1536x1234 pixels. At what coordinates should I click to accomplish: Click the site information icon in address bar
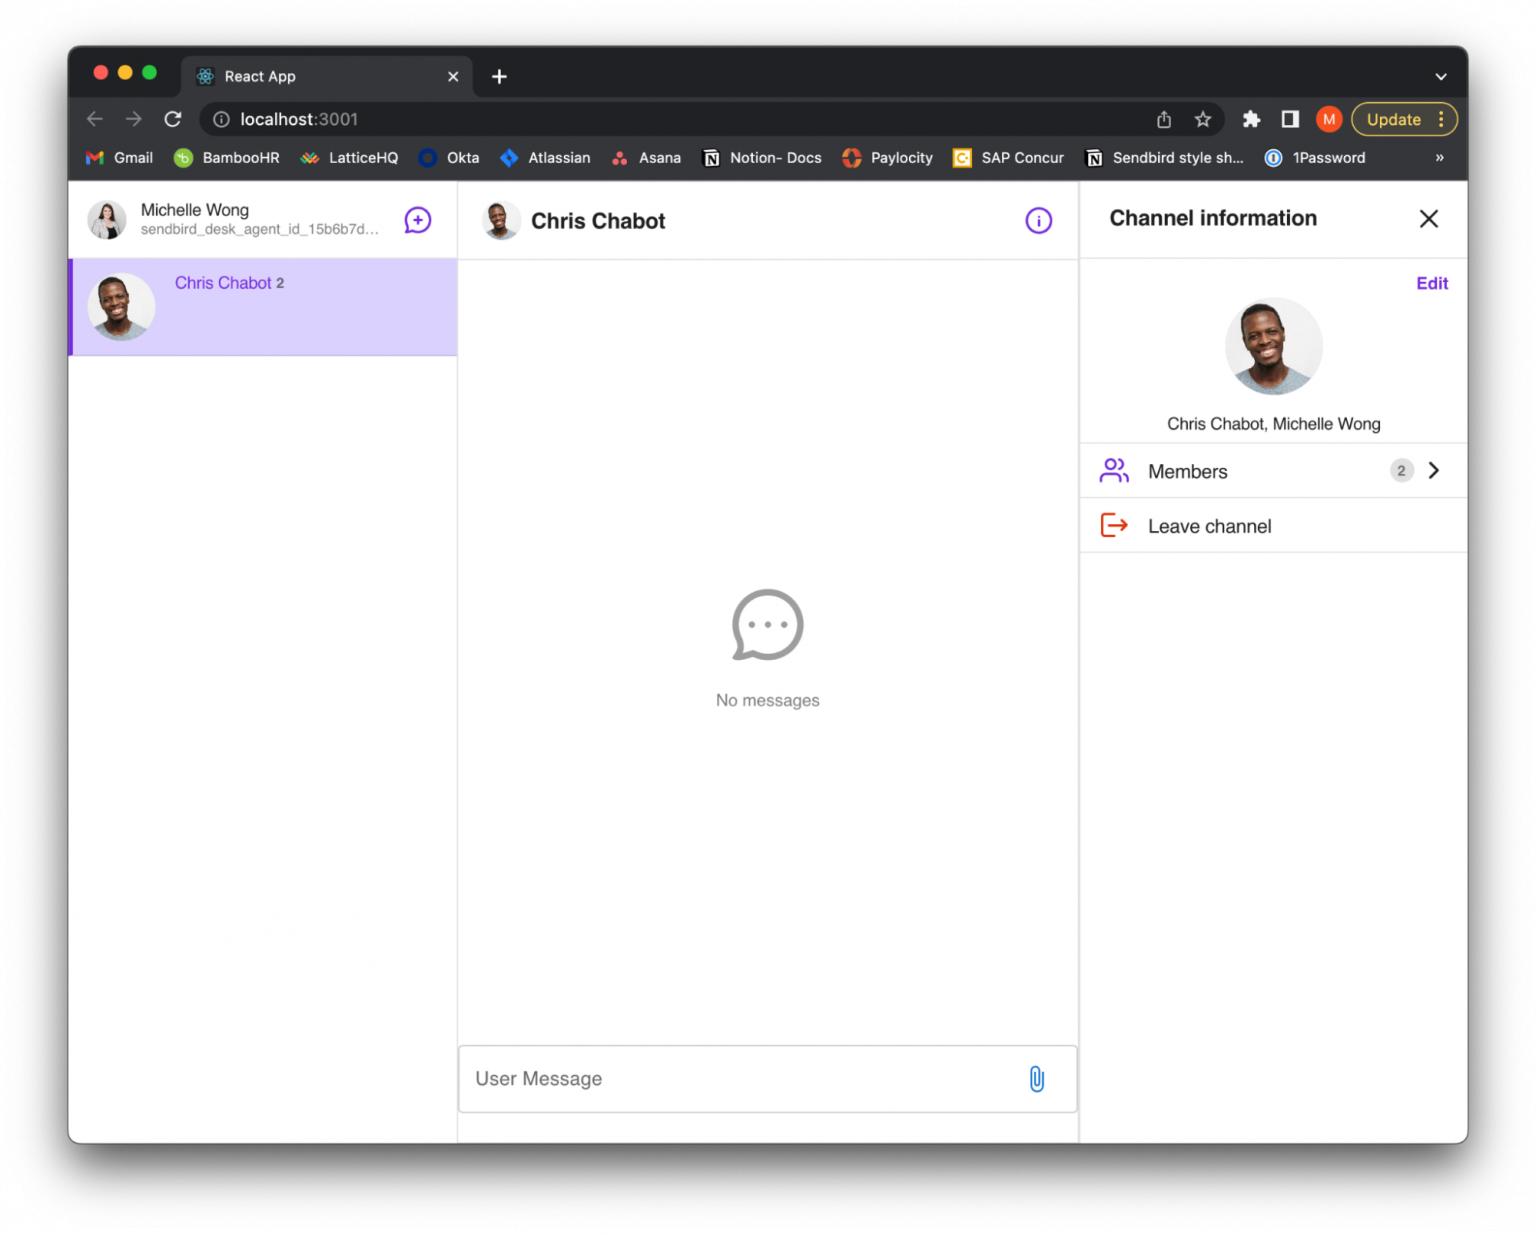click(221, 119)
